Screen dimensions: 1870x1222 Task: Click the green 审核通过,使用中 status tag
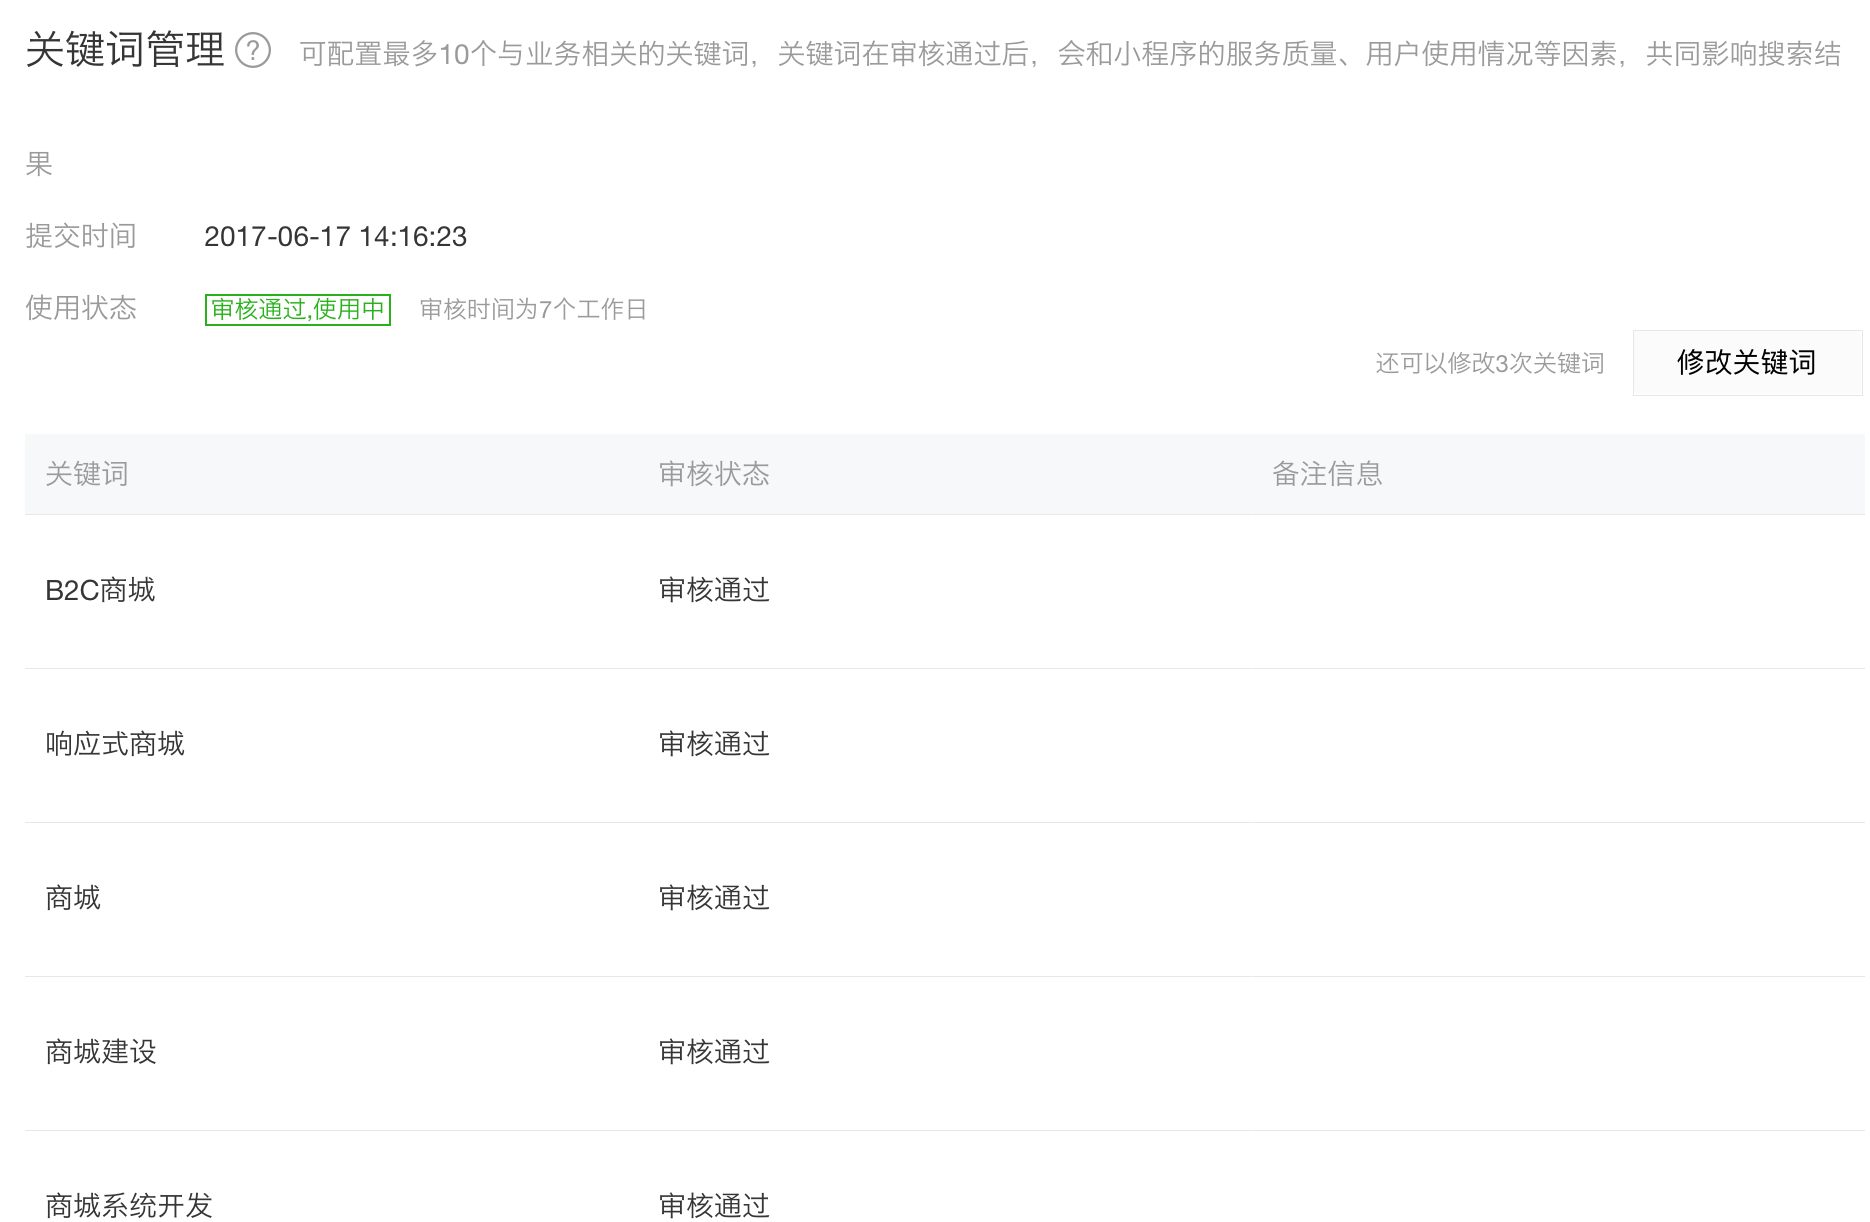coord(298,310)
